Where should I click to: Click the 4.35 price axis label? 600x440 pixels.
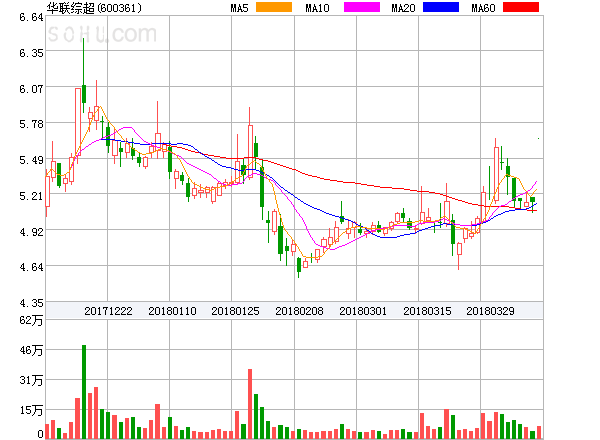[x=31, y=303]
